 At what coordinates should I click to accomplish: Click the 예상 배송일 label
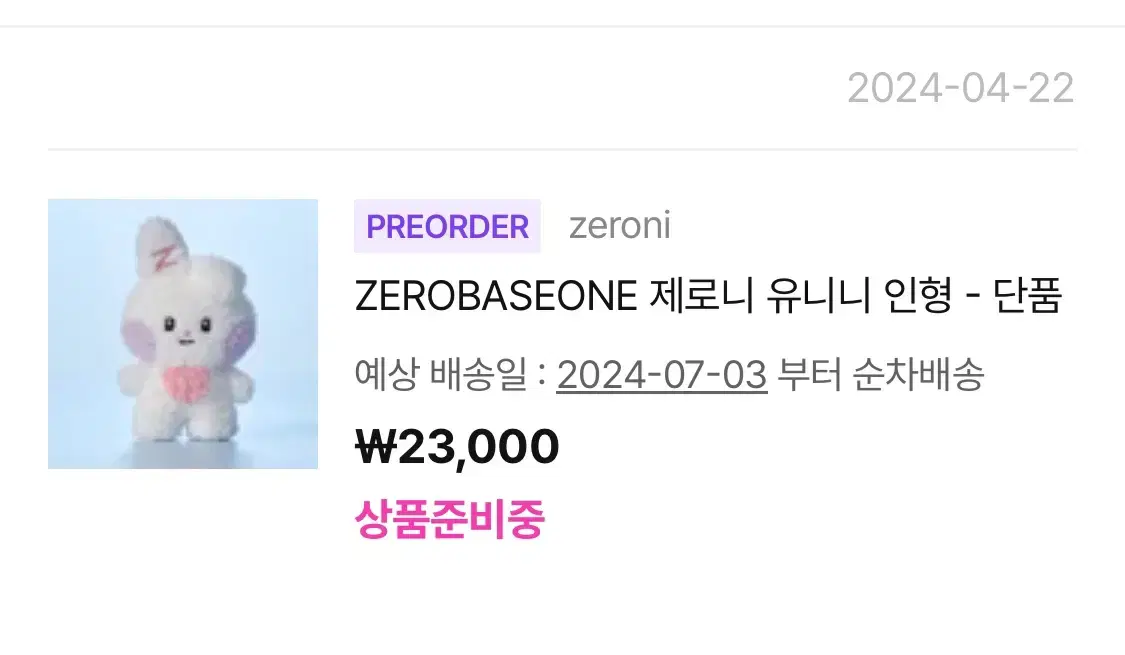pyautogui.click(x=442, y=374)
